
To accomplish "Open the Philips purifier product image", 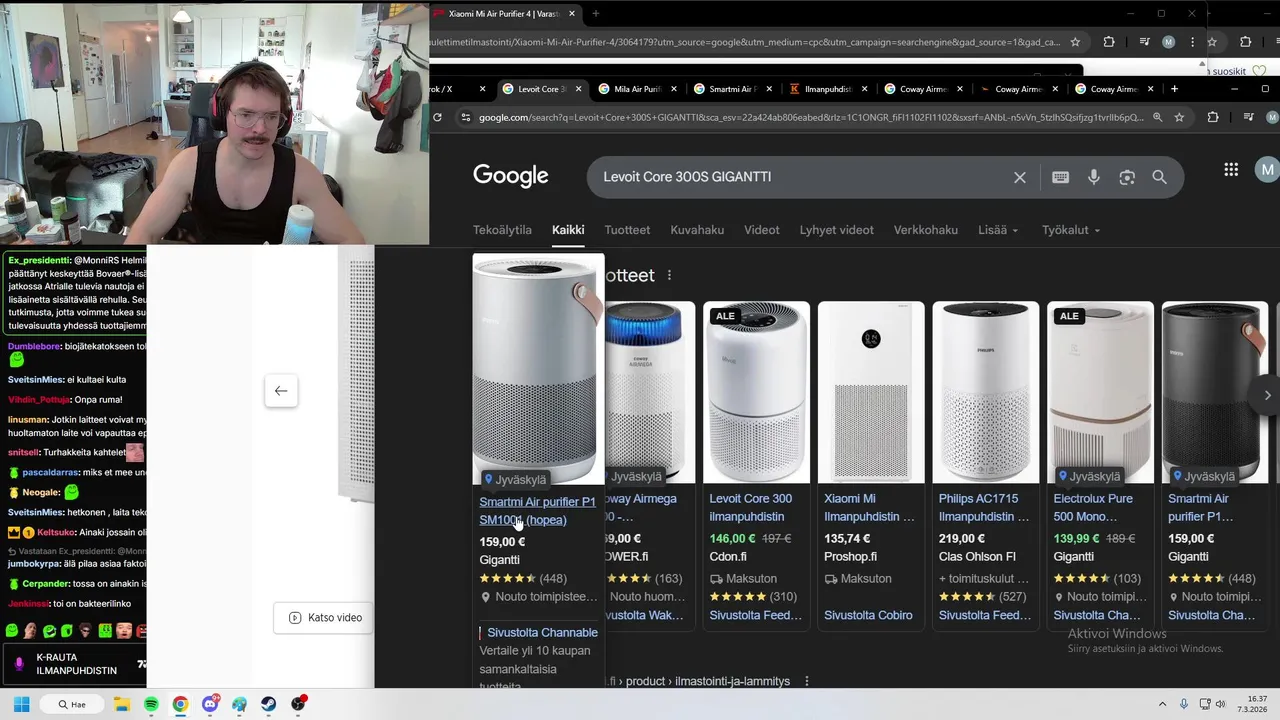I will pos(985,392).
